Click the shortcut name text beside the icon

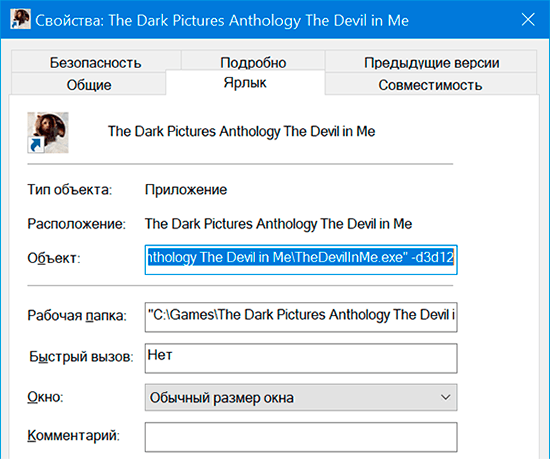coord(241,131)
